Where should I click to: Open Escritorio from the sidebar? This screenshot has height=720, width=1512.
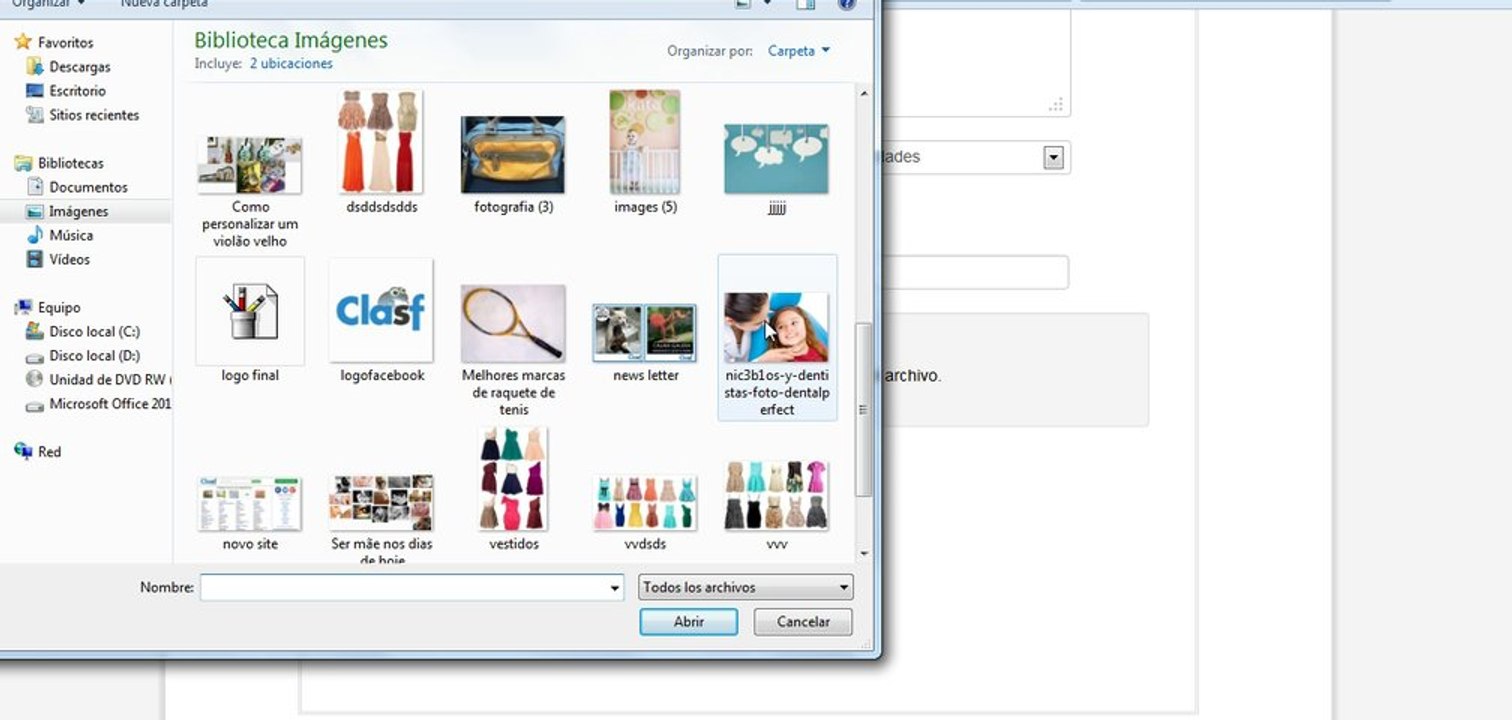pyautogui.click(x=77, y=91)
